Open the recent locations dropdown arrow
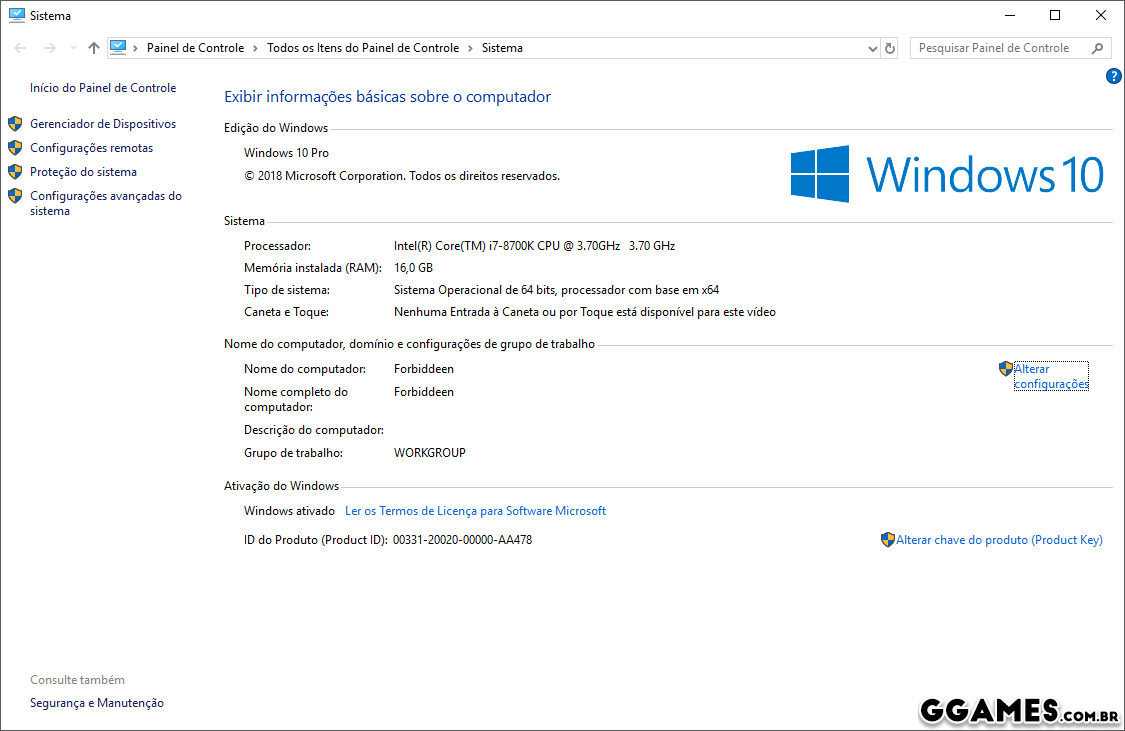1125x731 pixels. [x=73, y=48]
